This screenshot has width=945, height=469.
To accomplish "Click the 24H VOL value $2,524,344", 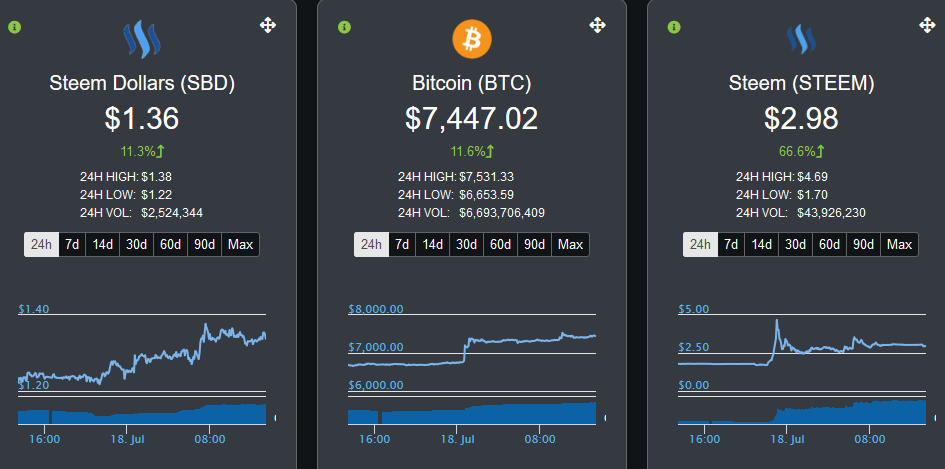I will (172, 213).
